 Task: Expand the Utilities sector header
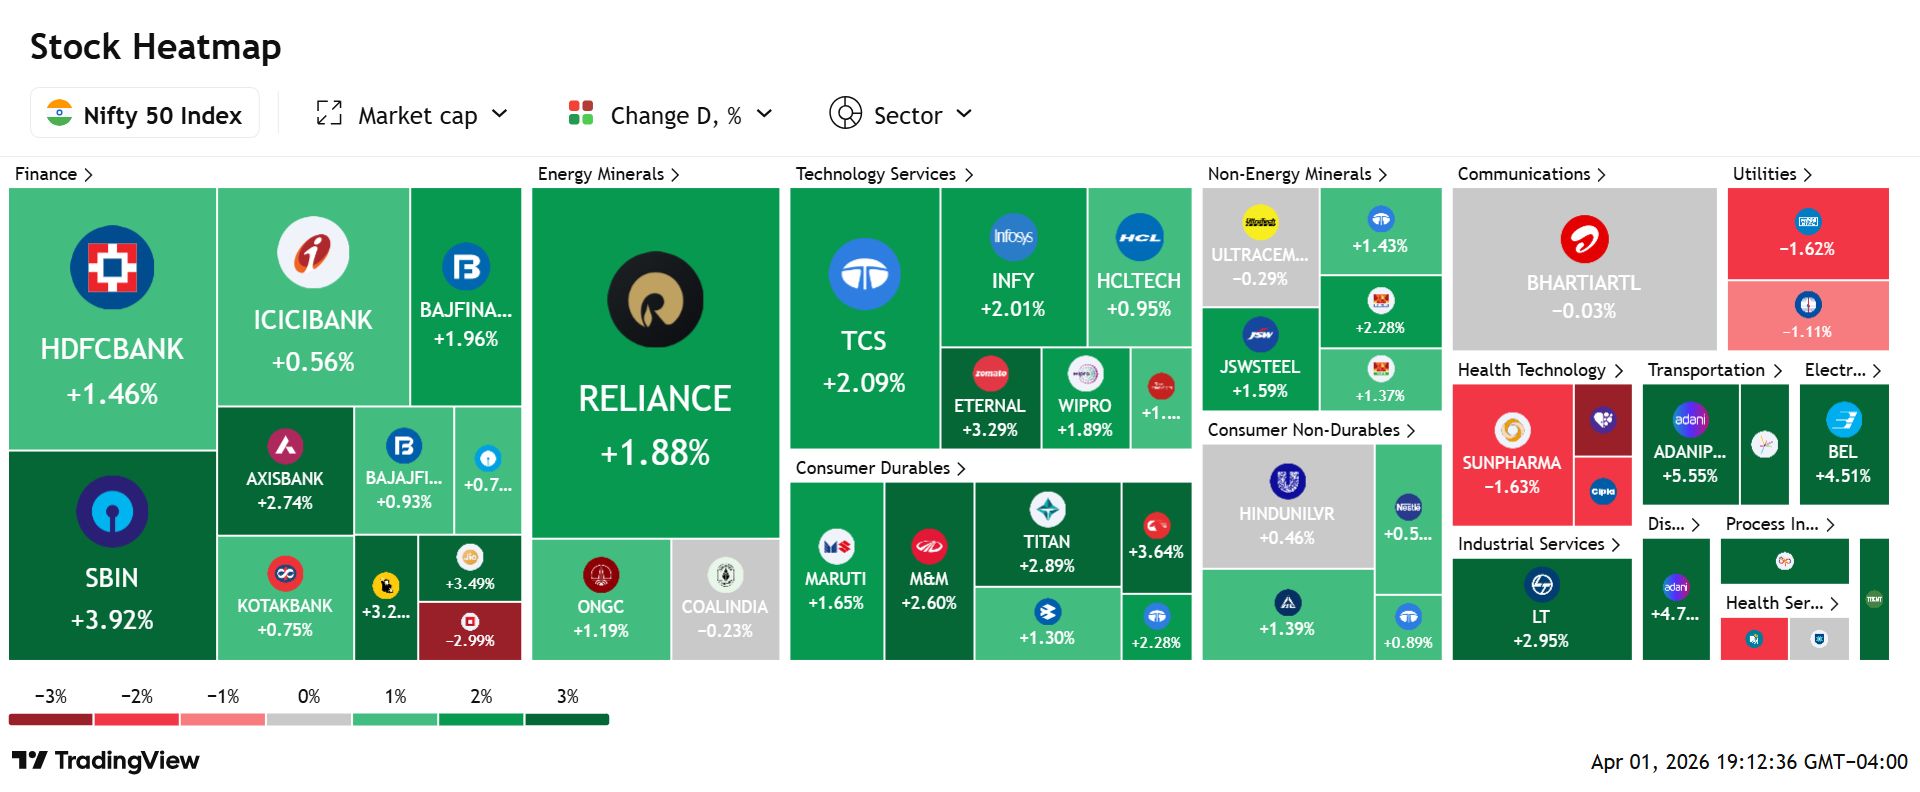click(1773, 174)
